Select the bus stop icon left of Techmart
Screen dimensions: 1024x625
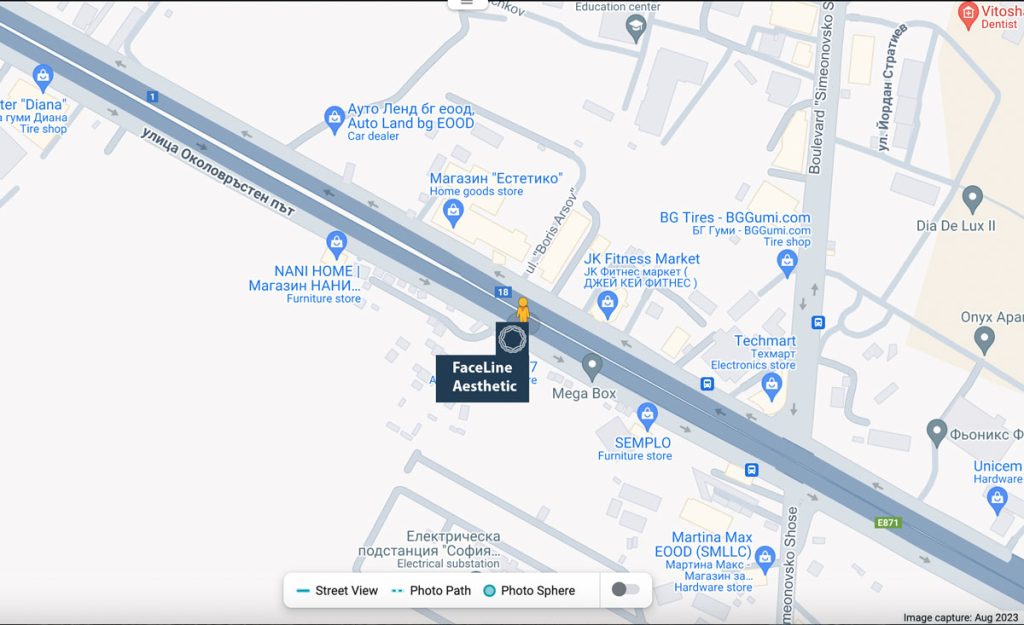pos(707,384)
